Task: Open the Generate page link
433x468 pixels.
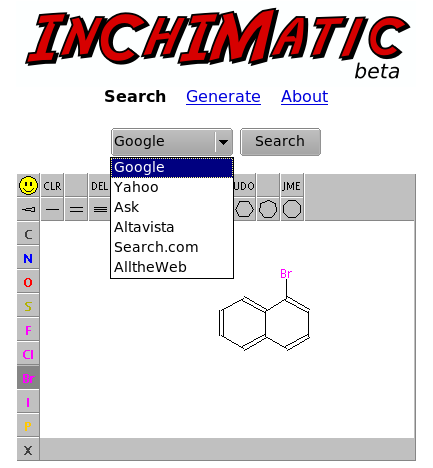Action: [x=223, y=97]
